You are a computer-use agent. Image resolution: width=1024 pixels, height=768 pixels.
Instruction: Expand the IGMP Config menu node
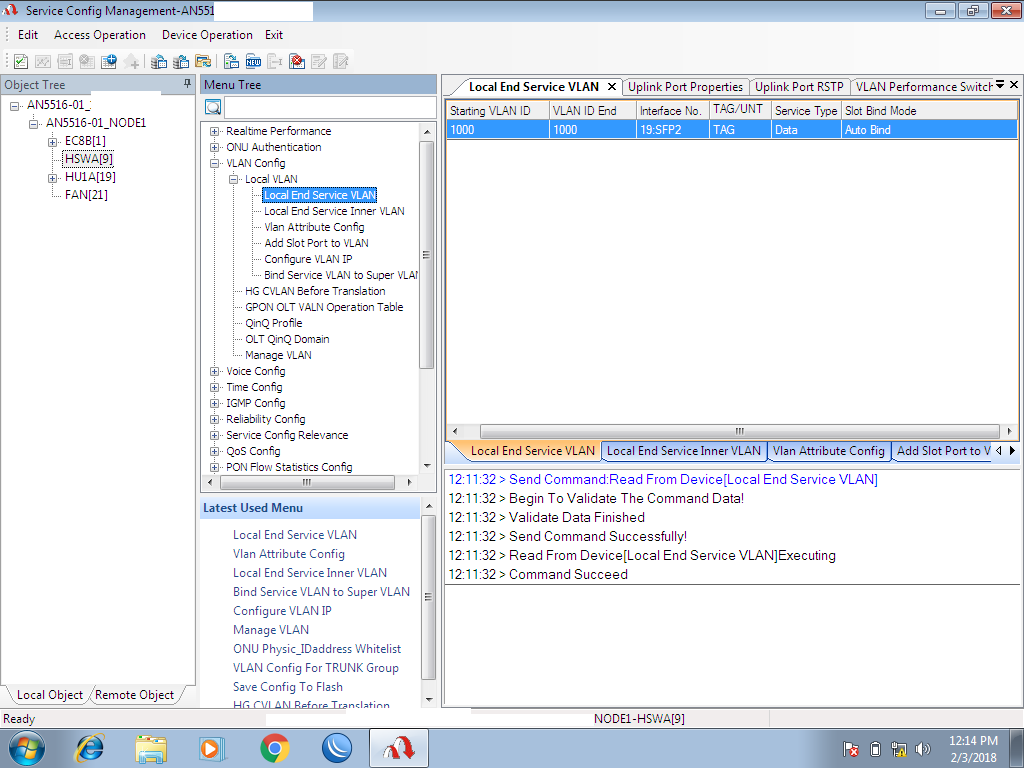click(x=214, y=403)
